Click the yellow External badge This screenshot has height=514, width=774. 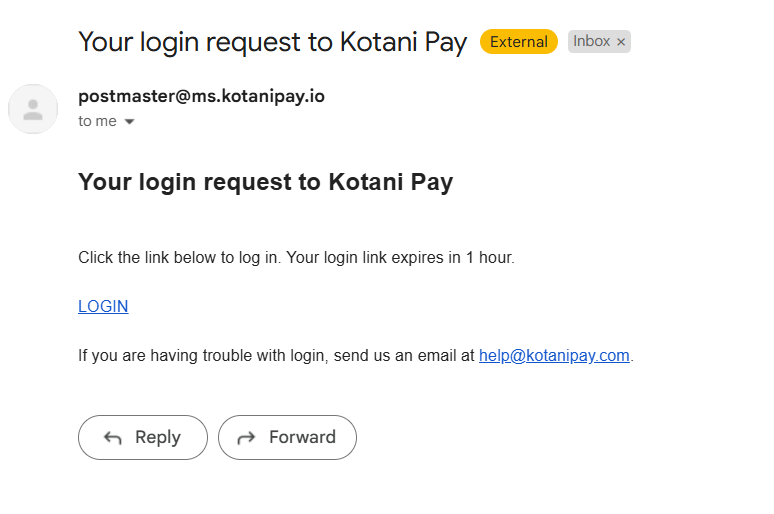[x=519, y=41]
